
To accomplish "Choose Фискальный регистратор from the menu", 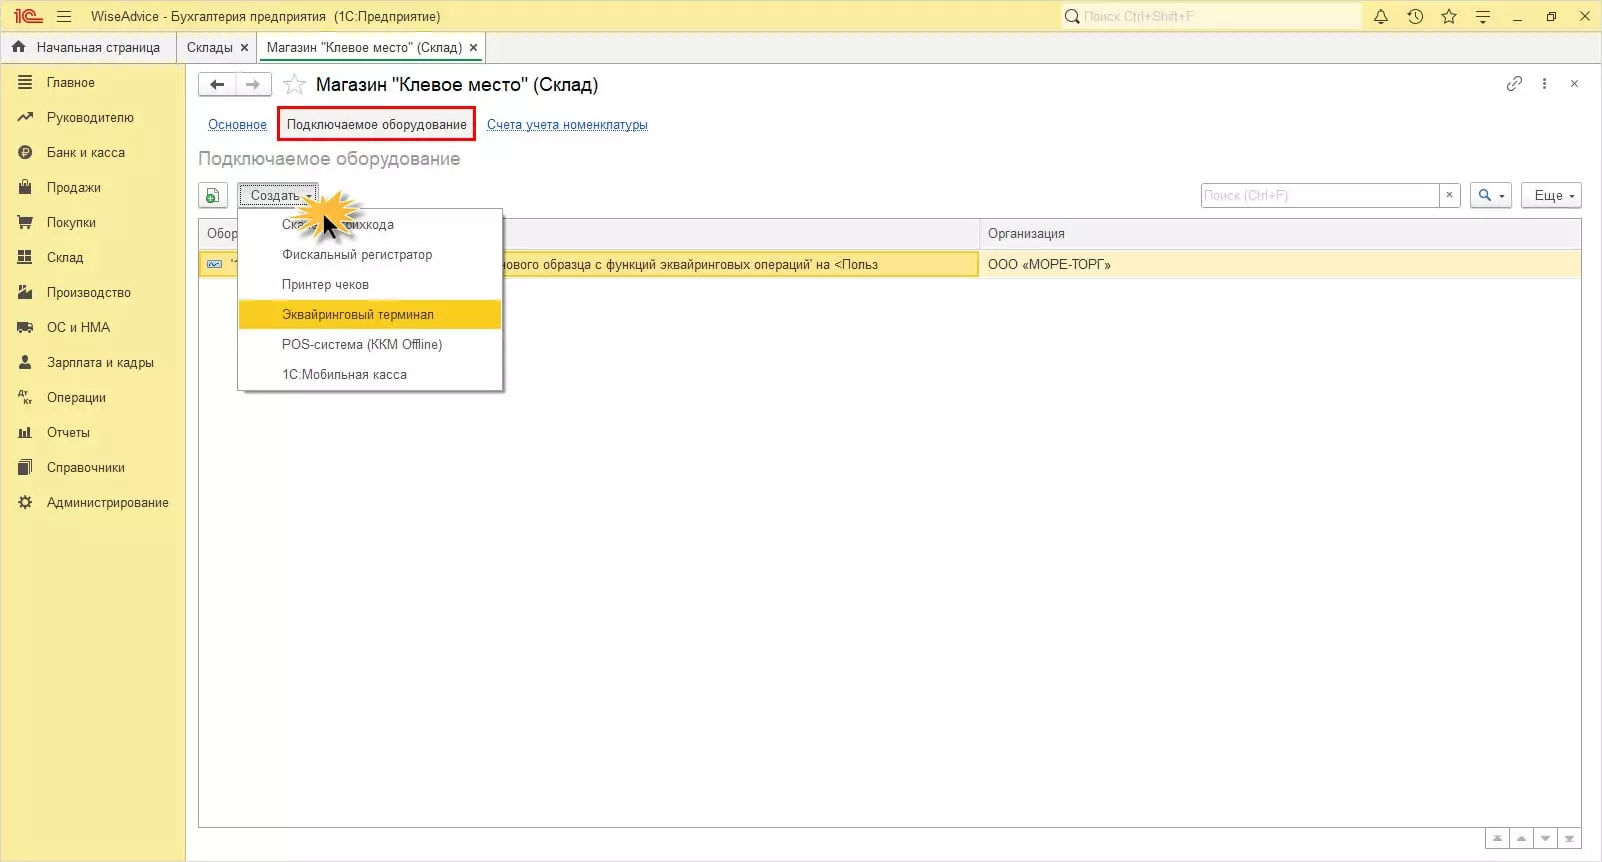I will coord(370,255).
